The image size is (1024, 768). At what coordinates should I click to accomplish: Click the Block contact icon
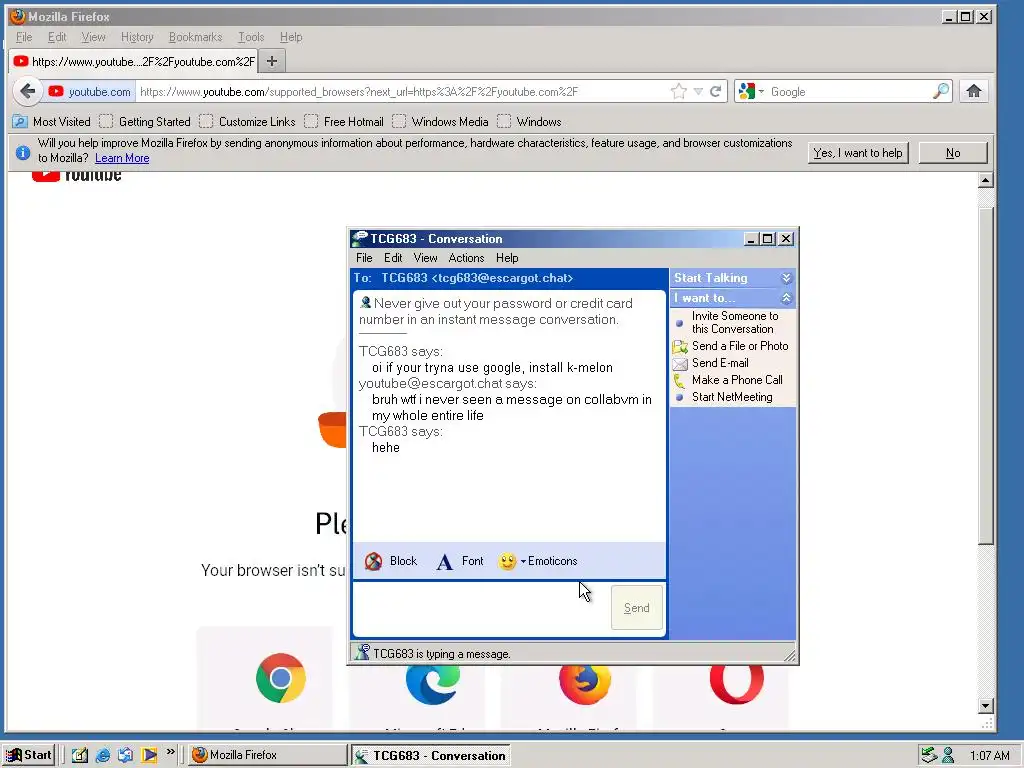(374, 561)
